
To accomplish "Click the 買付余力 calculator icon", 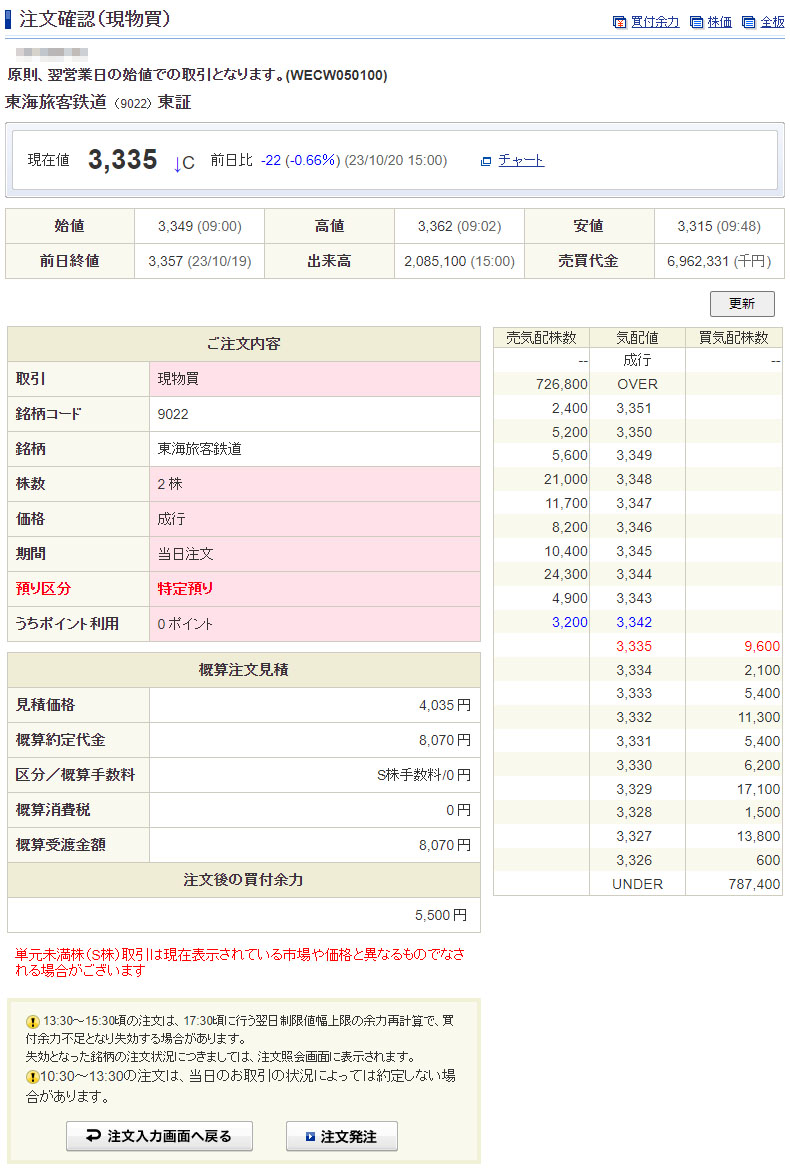I will tap(619, 22).
